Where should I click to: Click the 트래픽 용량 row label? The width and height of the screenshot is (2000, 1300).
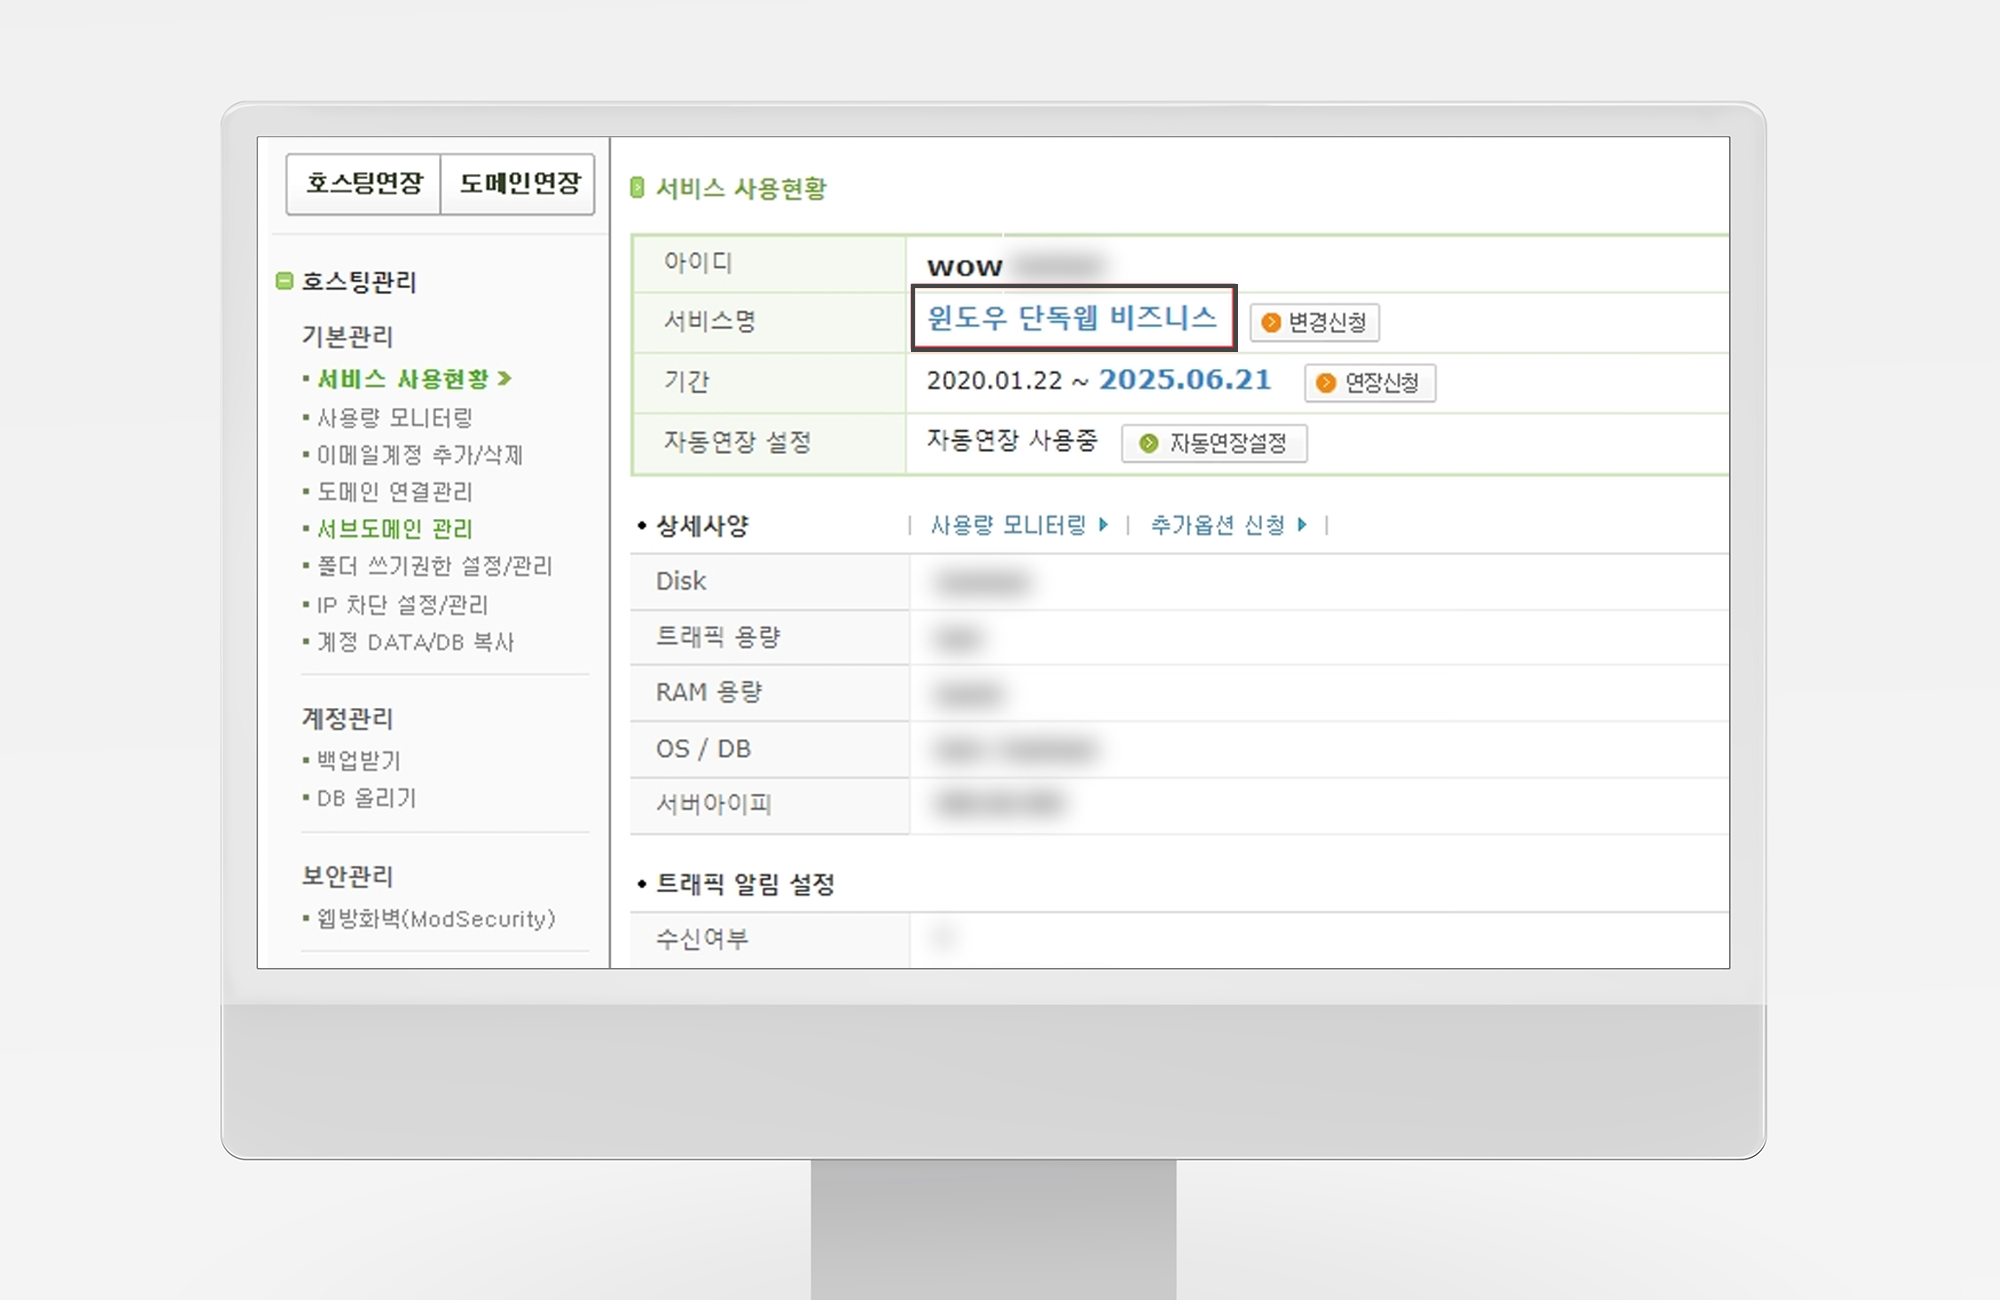[x=718, y=637]
